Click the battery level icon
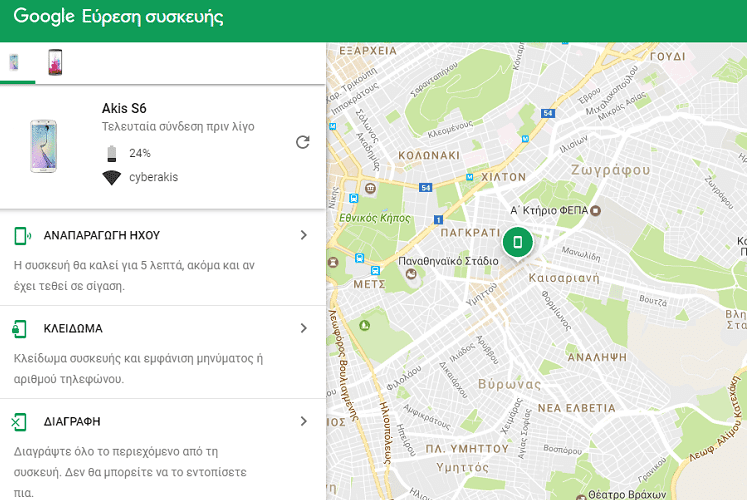747x500 pixels. click(x=111, y=153)
